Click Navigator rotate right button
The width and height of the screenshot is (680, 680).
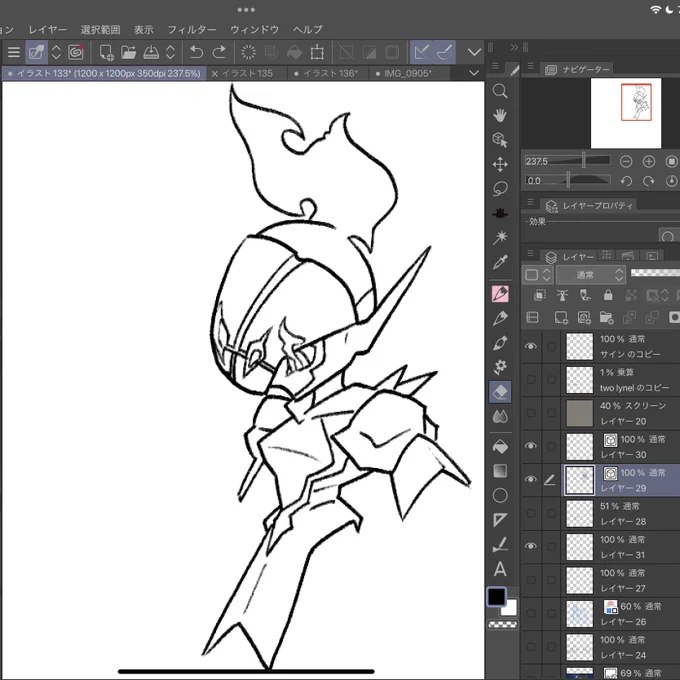coord(649,181)
